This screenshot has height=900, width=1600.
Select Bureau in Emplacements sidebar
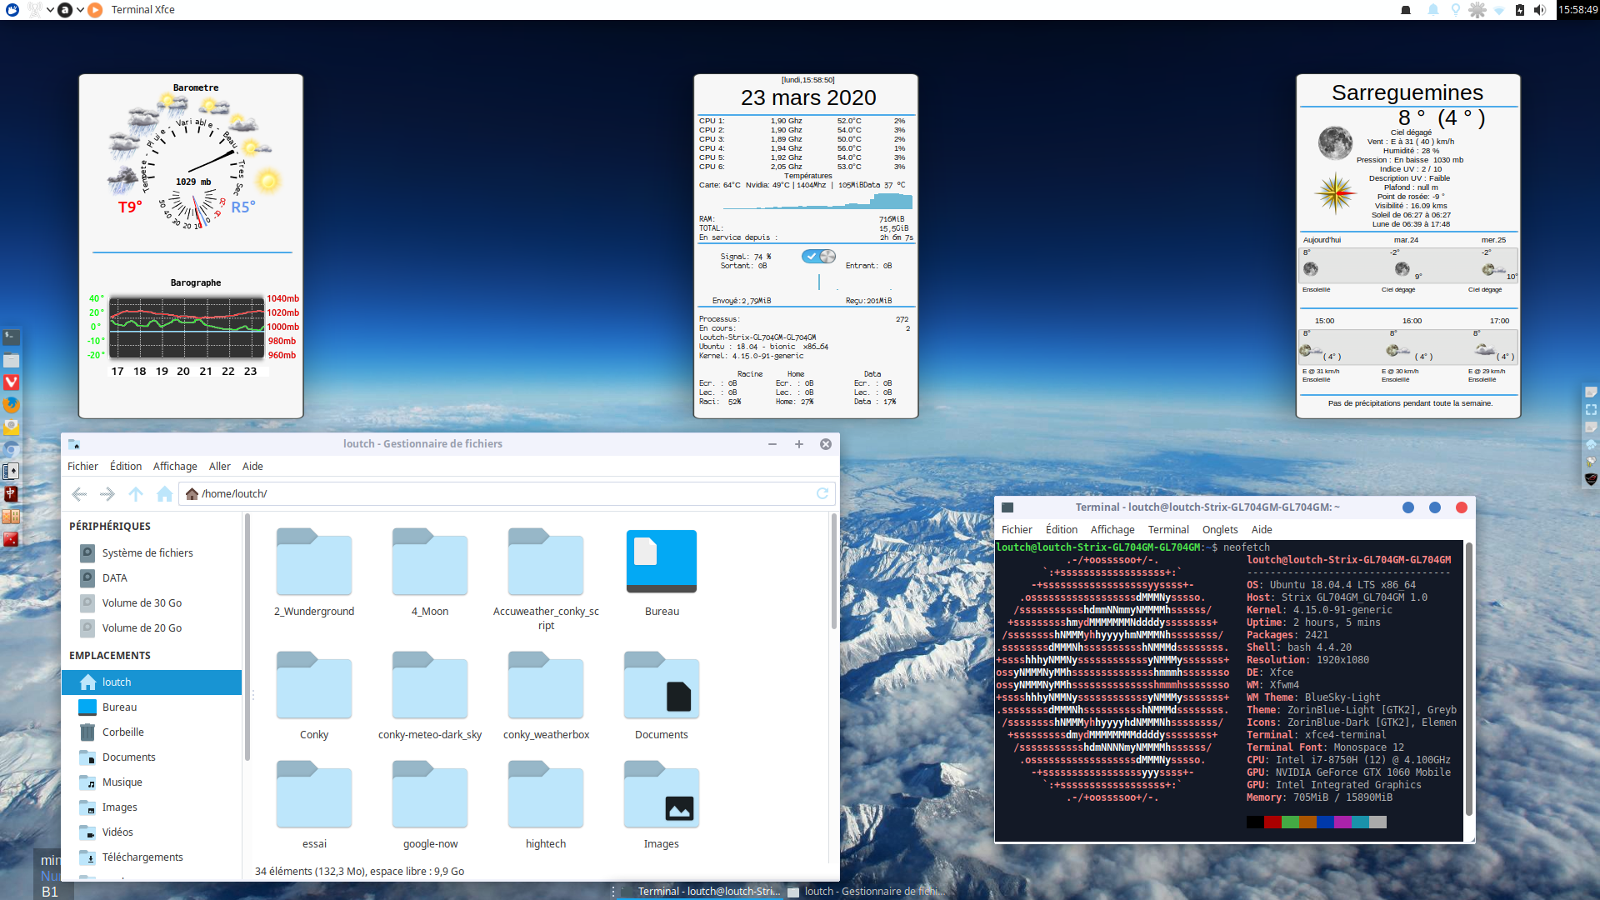152,707
